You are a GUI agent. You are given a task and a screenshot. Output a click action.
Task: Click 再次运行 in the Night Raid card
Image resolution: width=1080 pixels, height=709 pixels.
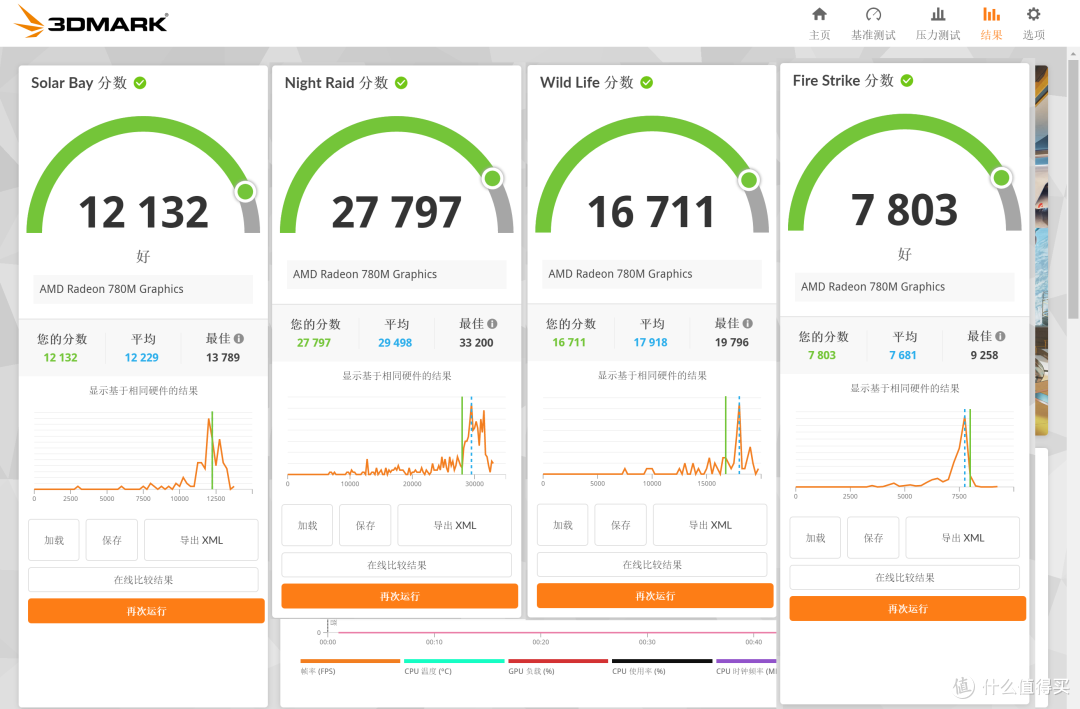point(399,596)
